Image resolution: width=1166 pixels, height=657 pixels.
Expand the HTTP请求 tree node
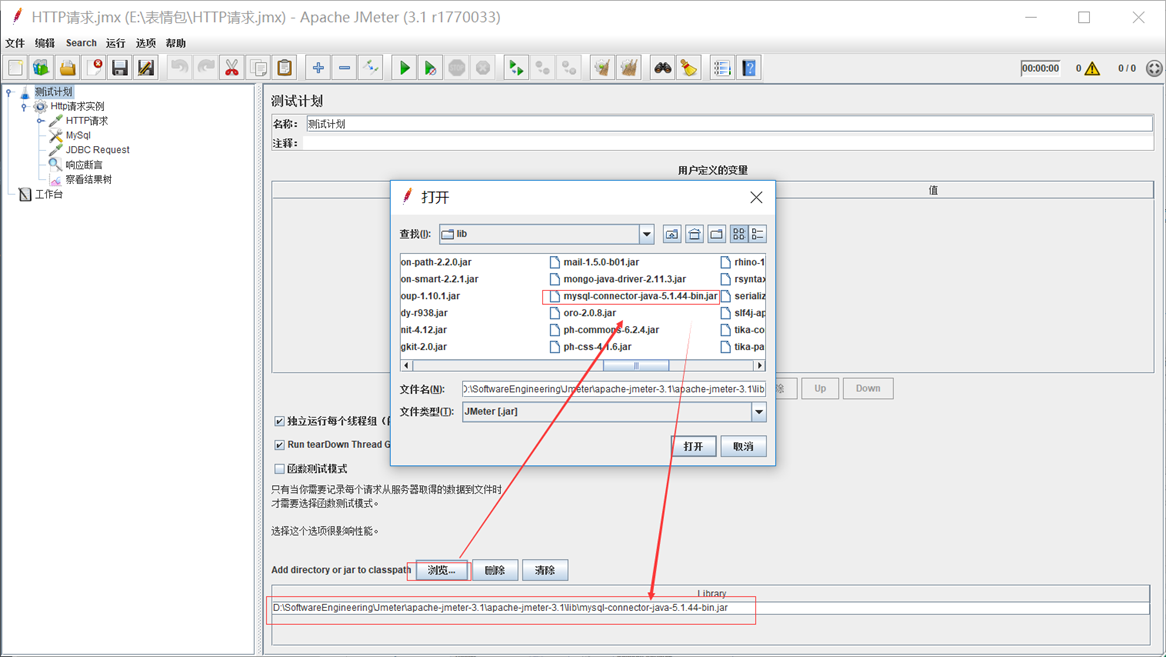point(40,121)
